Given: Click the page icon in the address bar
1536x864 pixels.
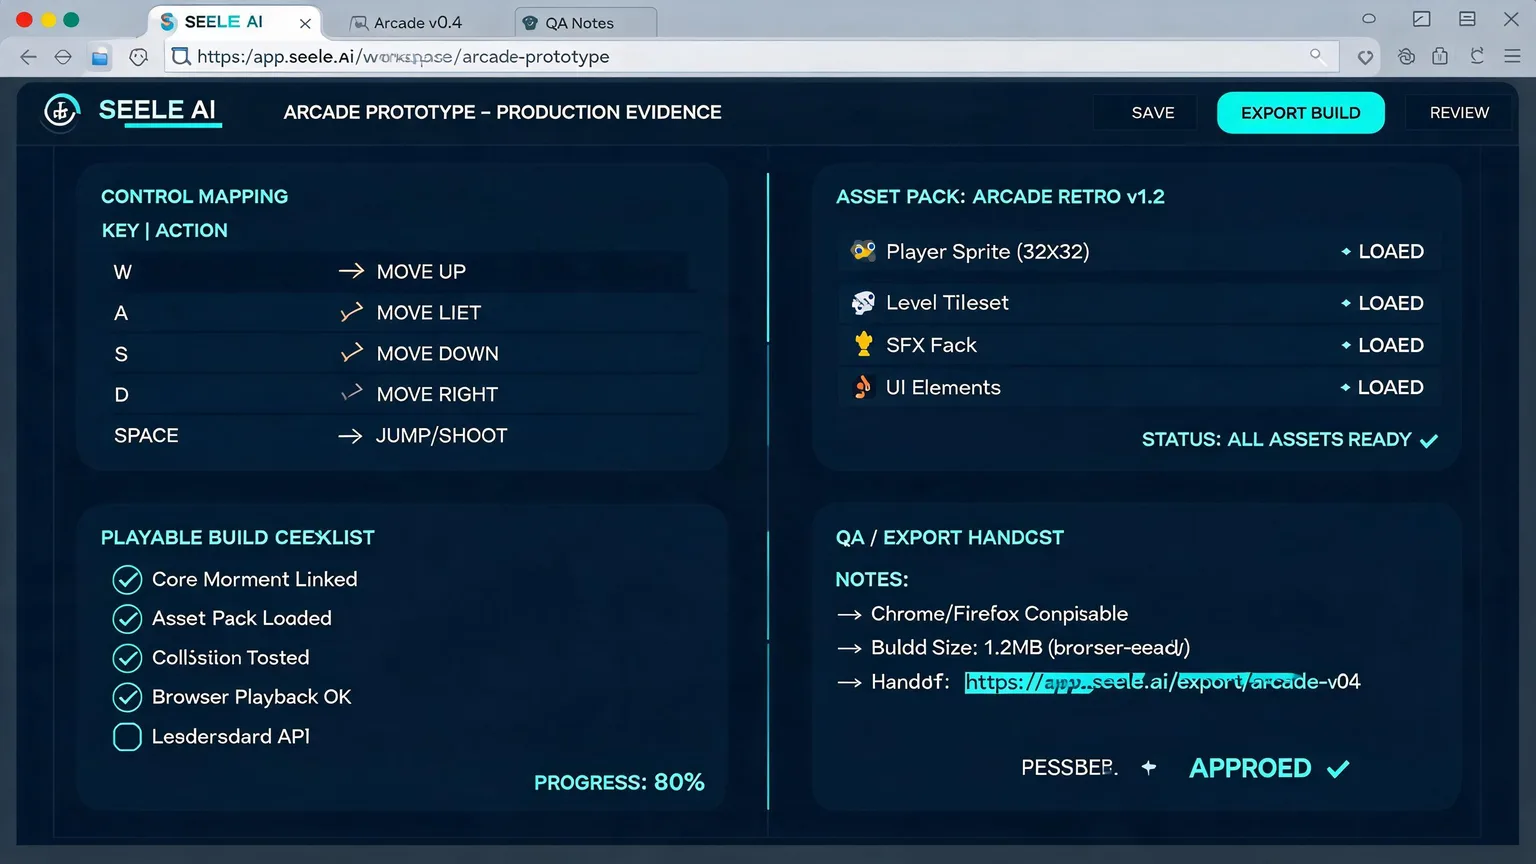Looking at the screenshot, I should pyautogui.click(x=181, y=56).
